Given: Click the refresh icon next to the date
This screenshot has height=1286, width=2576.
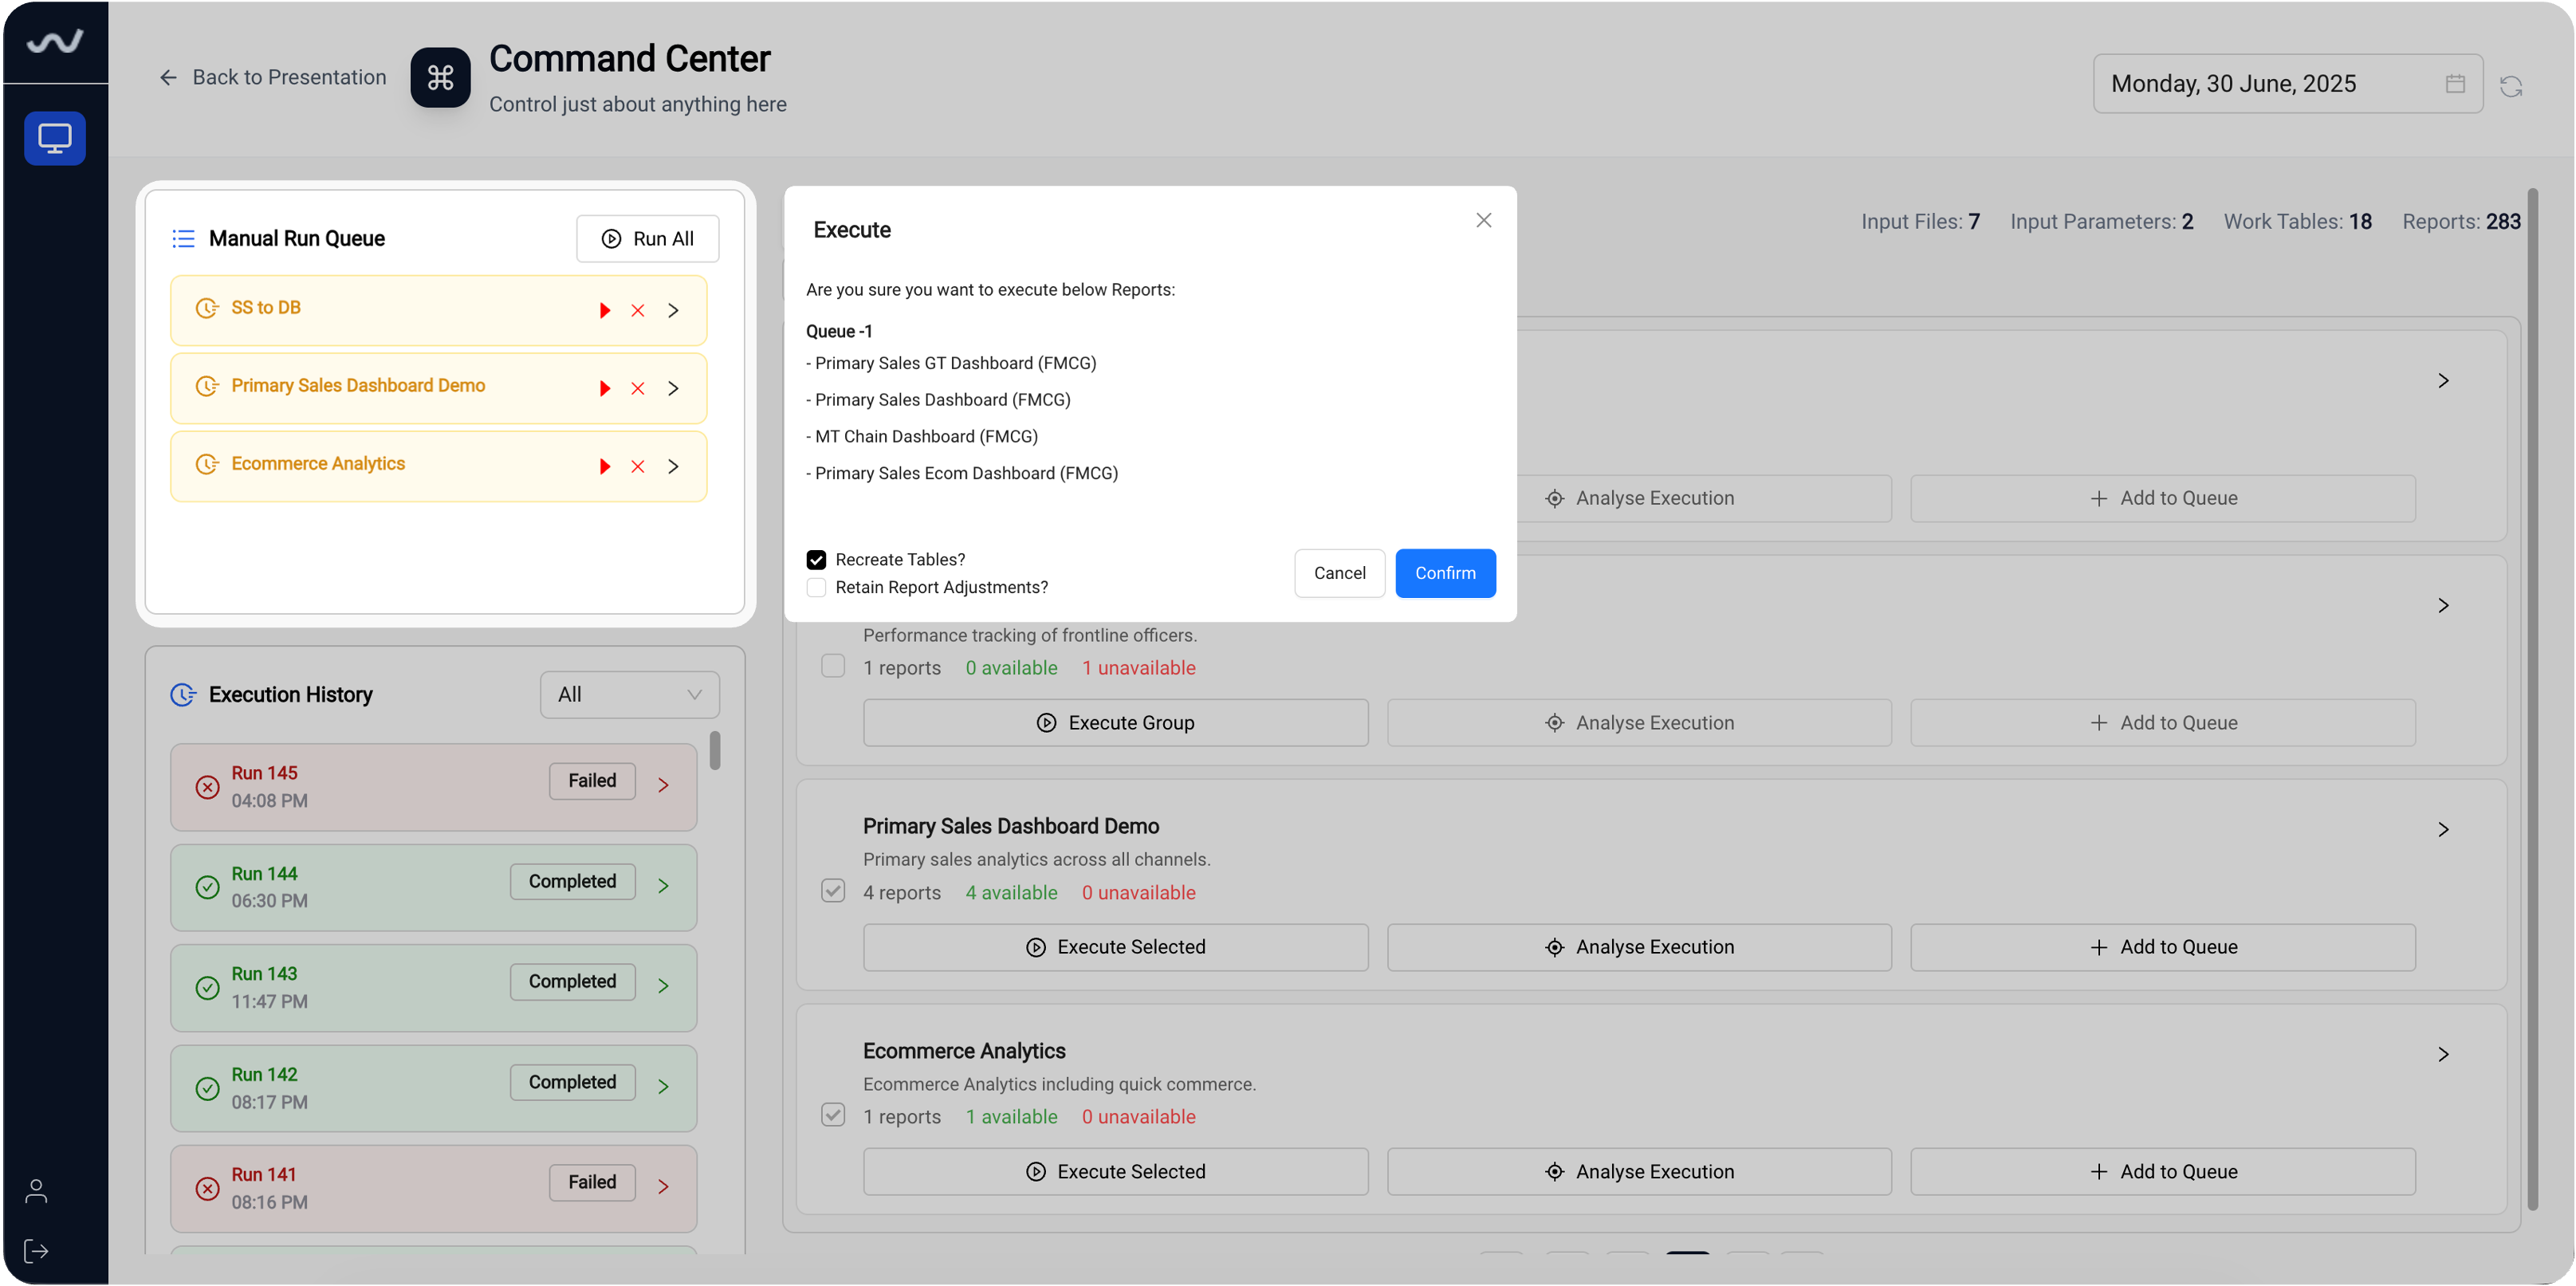Looking at the screenshot, I should coord(2511,86).
